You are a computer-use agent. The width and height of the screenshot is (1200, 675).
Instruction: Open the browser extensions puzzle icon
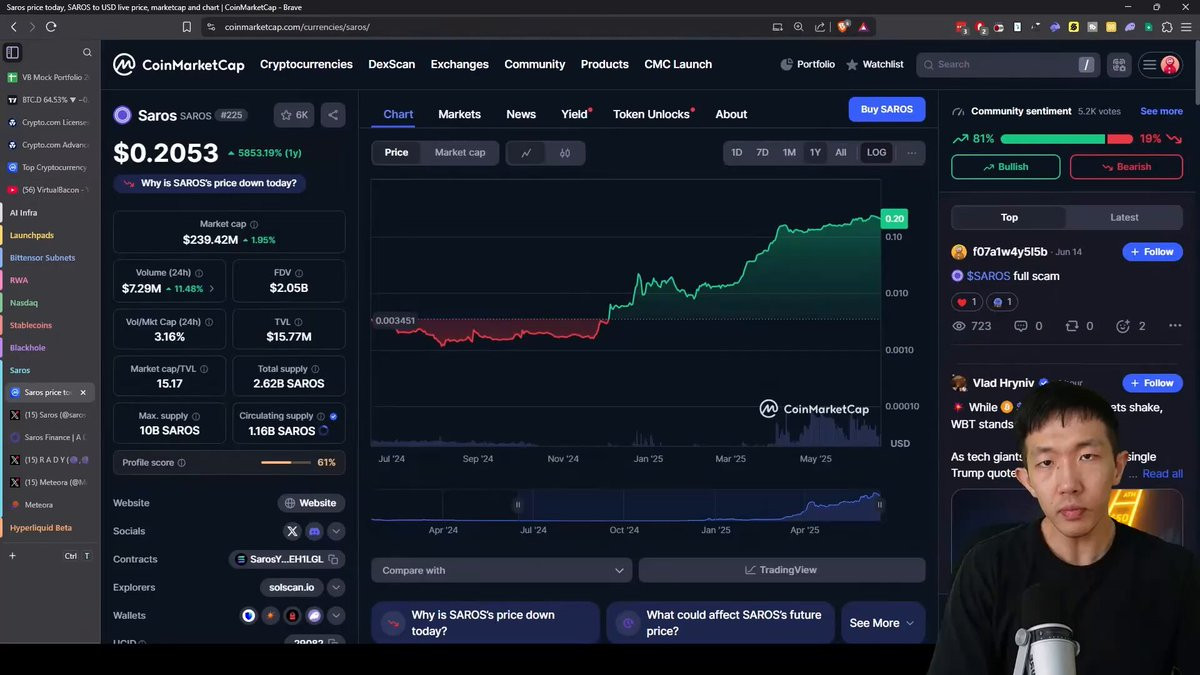[1166, 27]
